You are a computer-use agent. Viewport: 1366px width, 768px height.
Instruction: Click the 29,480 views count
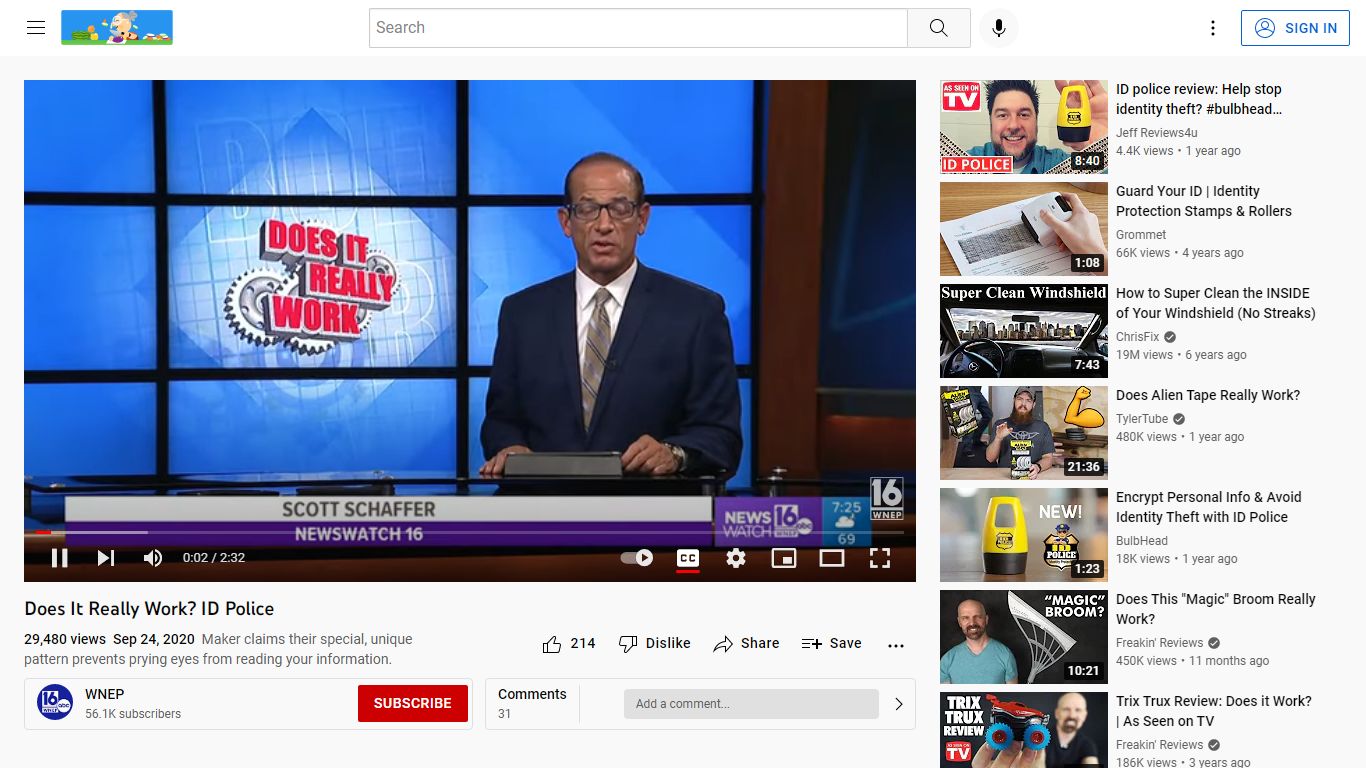tap(65, 639)
